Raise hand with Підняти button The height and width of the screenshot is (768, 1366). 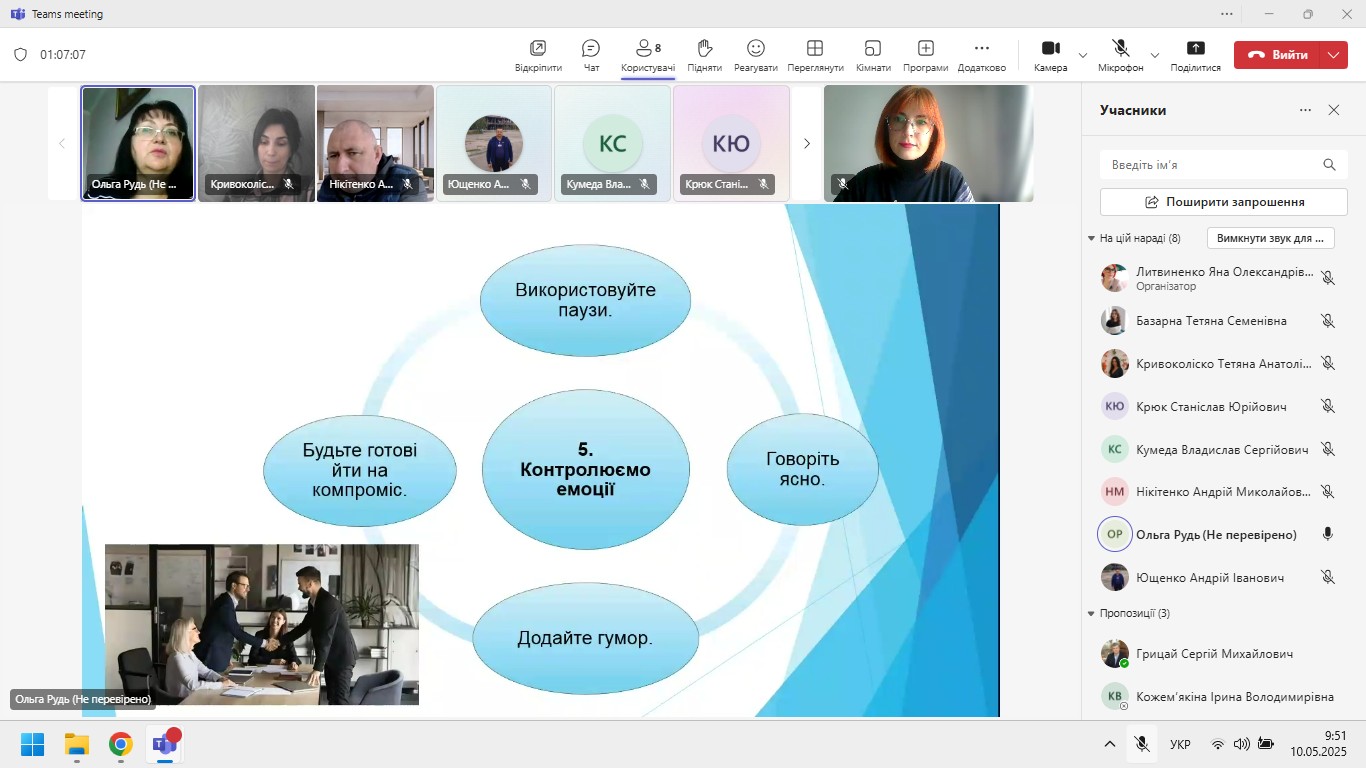(x=704, y=55)
